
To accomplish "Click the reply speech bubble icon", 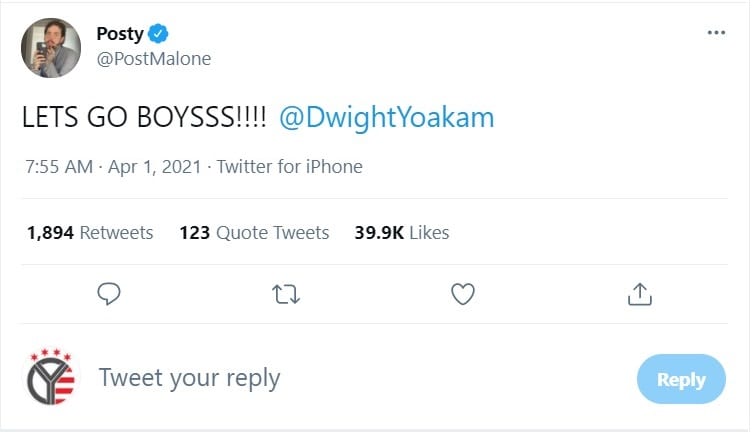I will pos(110,294).
